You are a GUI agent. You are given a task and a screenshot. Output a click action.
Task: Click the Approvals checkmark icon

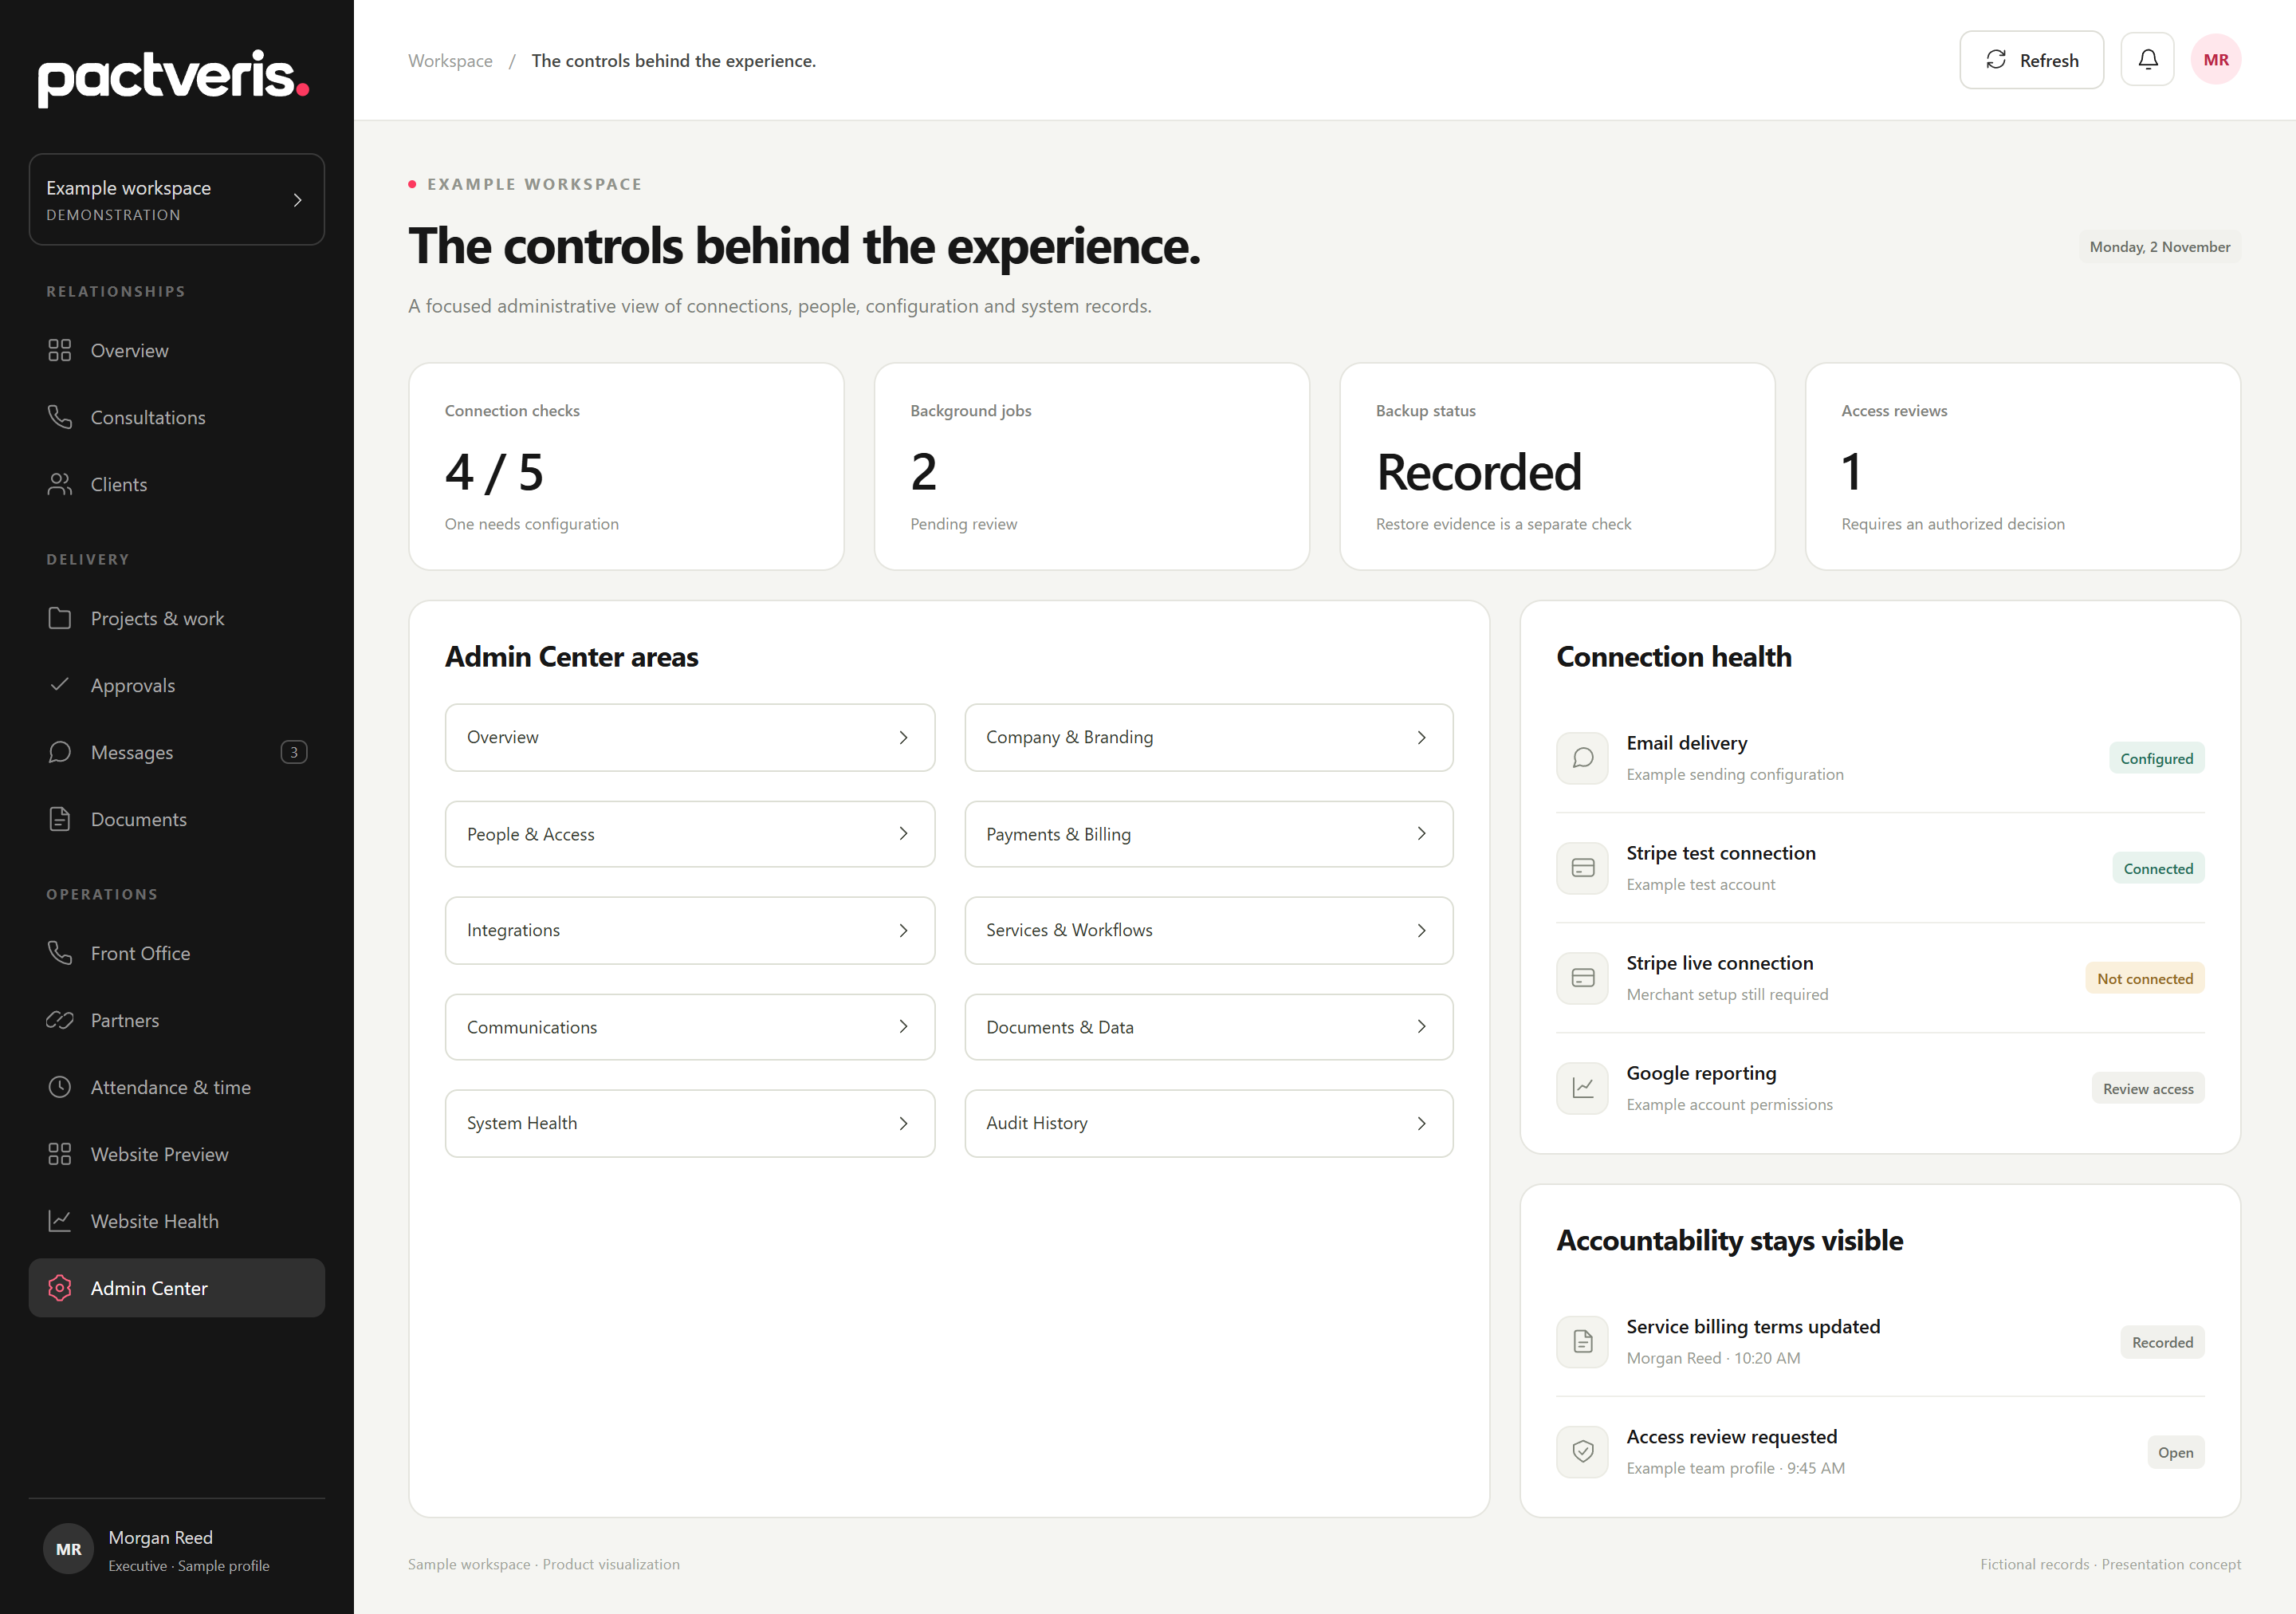pos(60,685)
